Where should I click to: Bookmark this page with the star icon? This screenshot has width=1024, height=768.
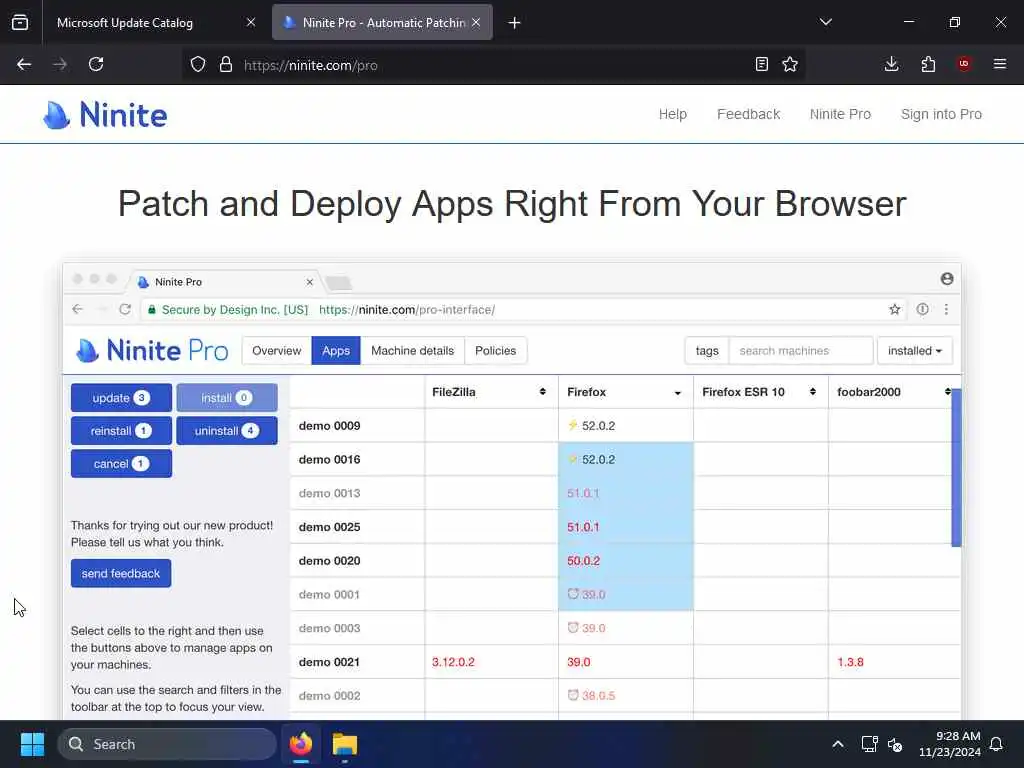click(x=790, y=64)
